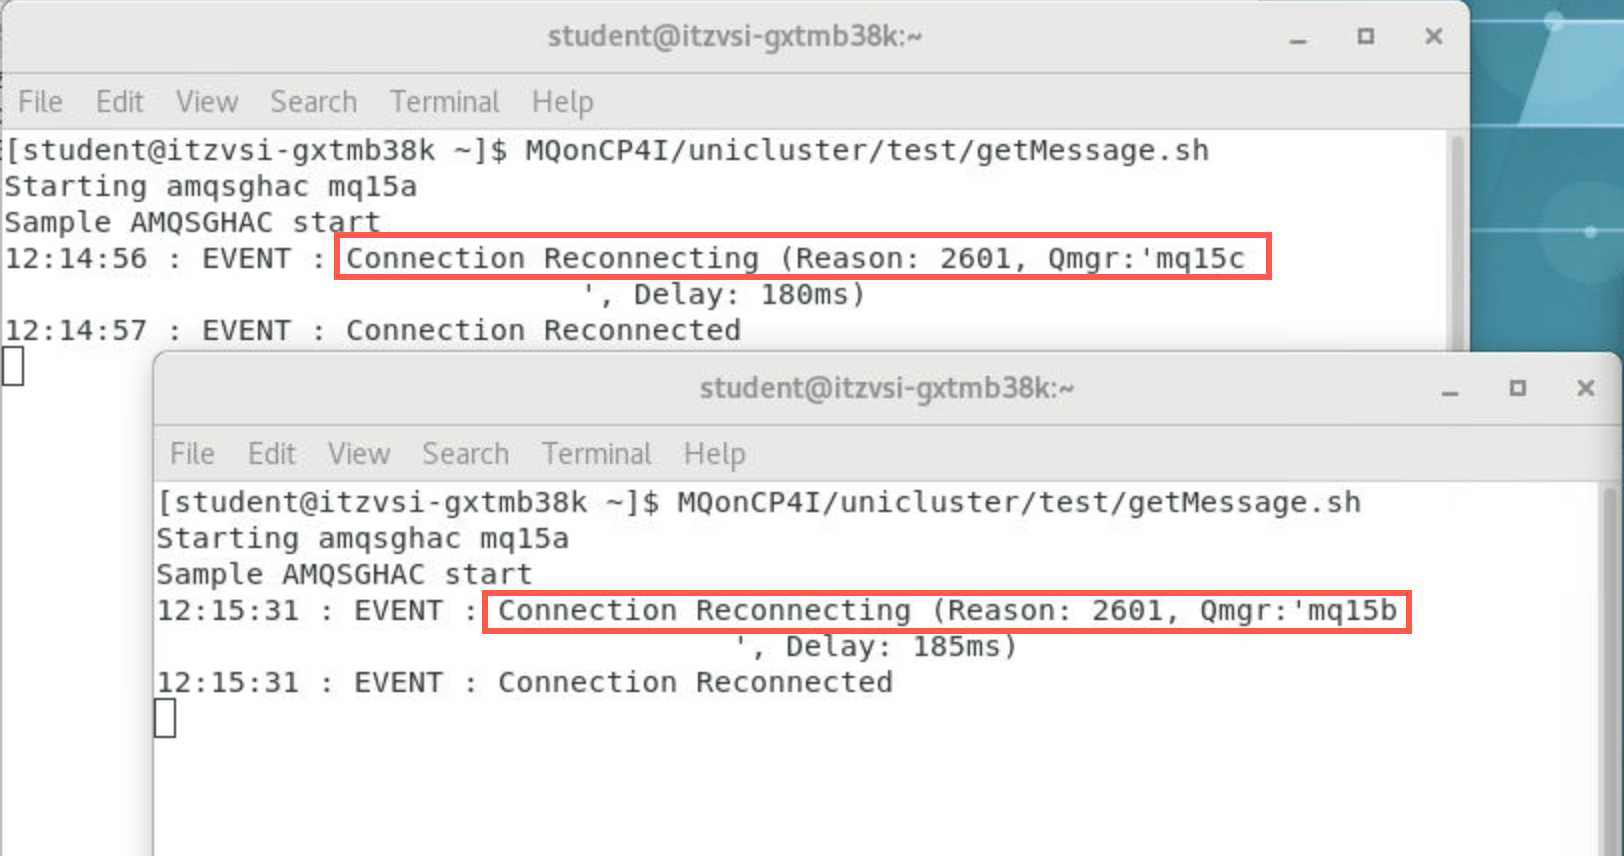
Task: Open Terminal menu in back terminal window
Action: point(444,102)
